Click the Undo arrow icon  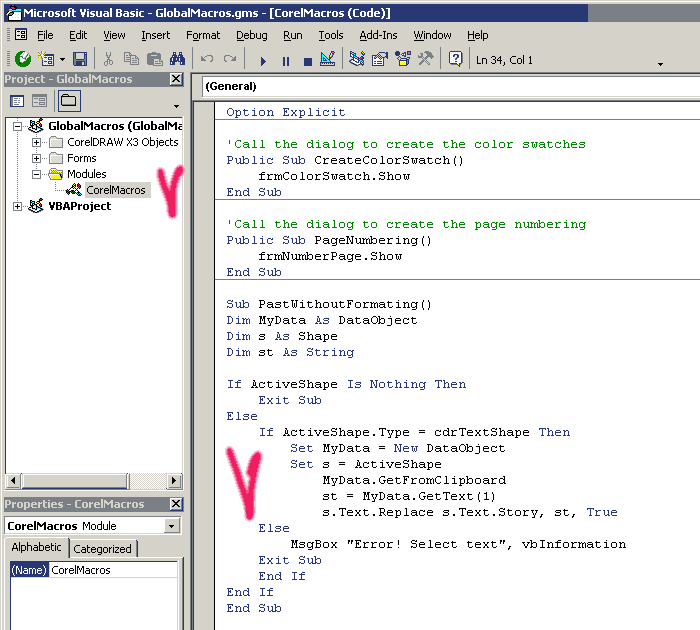207,59
